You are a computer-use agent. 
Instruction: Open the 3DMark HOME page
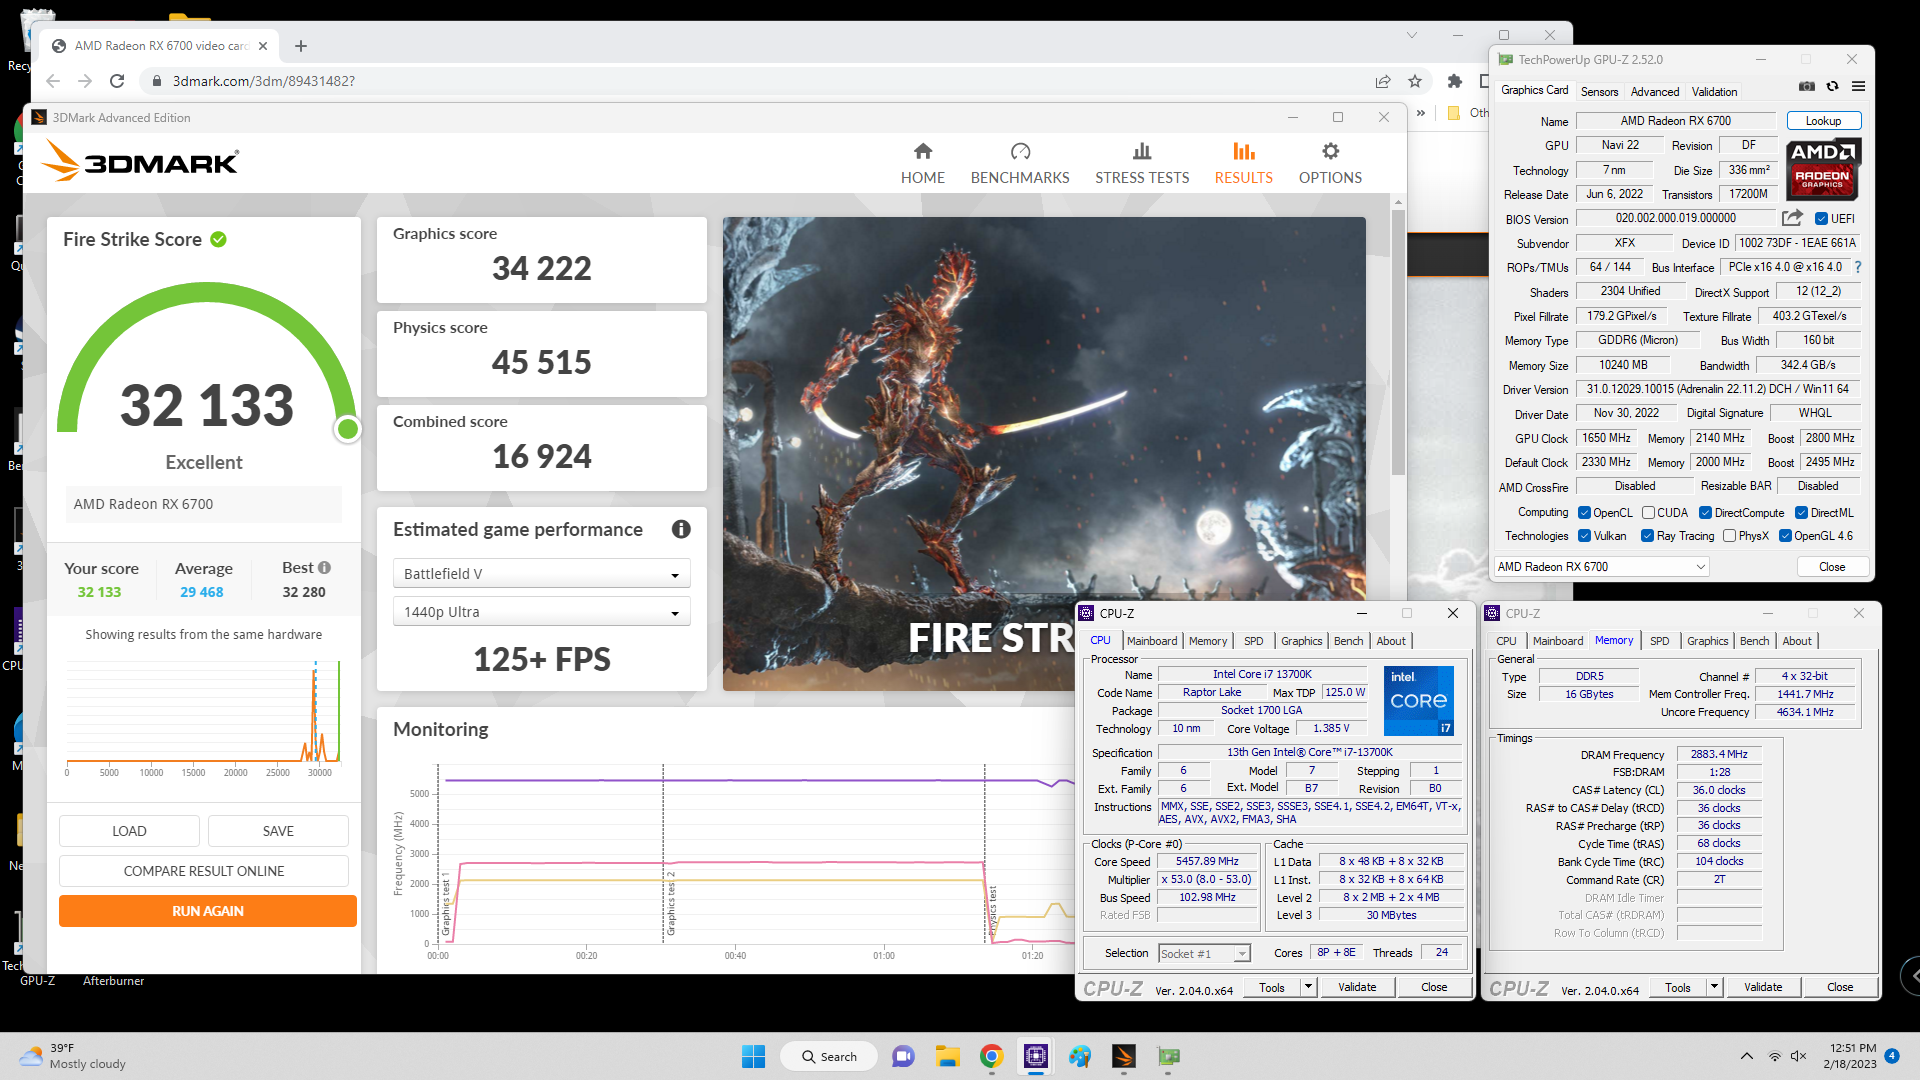click(x=922, y=163)
